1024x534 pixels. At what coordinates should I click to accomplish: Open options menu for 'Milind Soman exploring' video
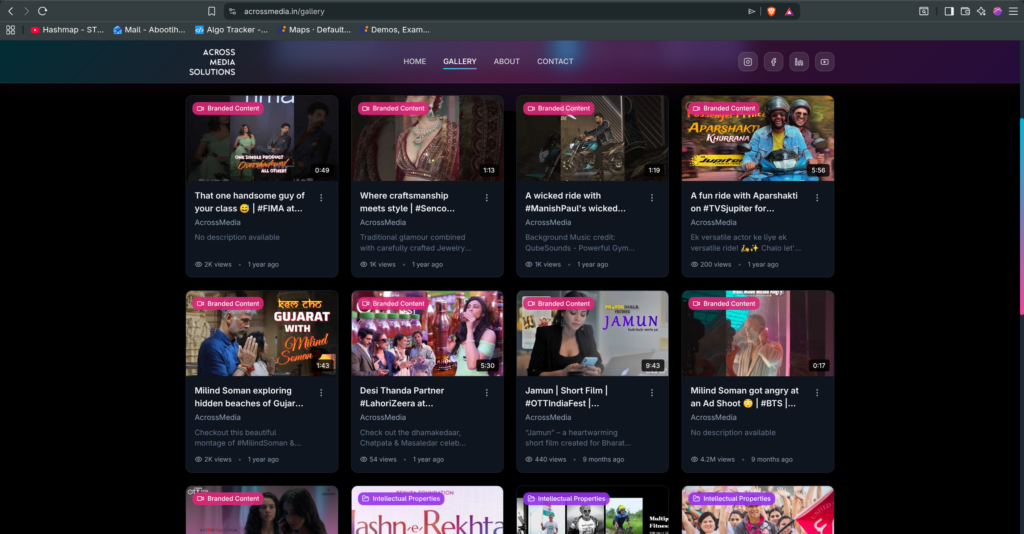tap(321, 392)
